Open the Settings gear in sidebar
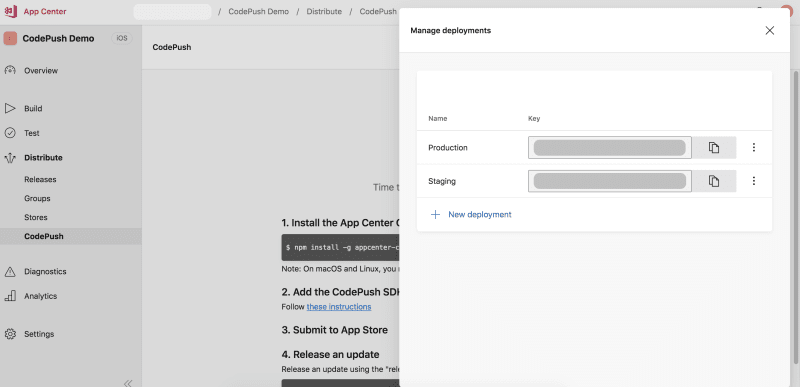The image size is (800, 387). 10,334
